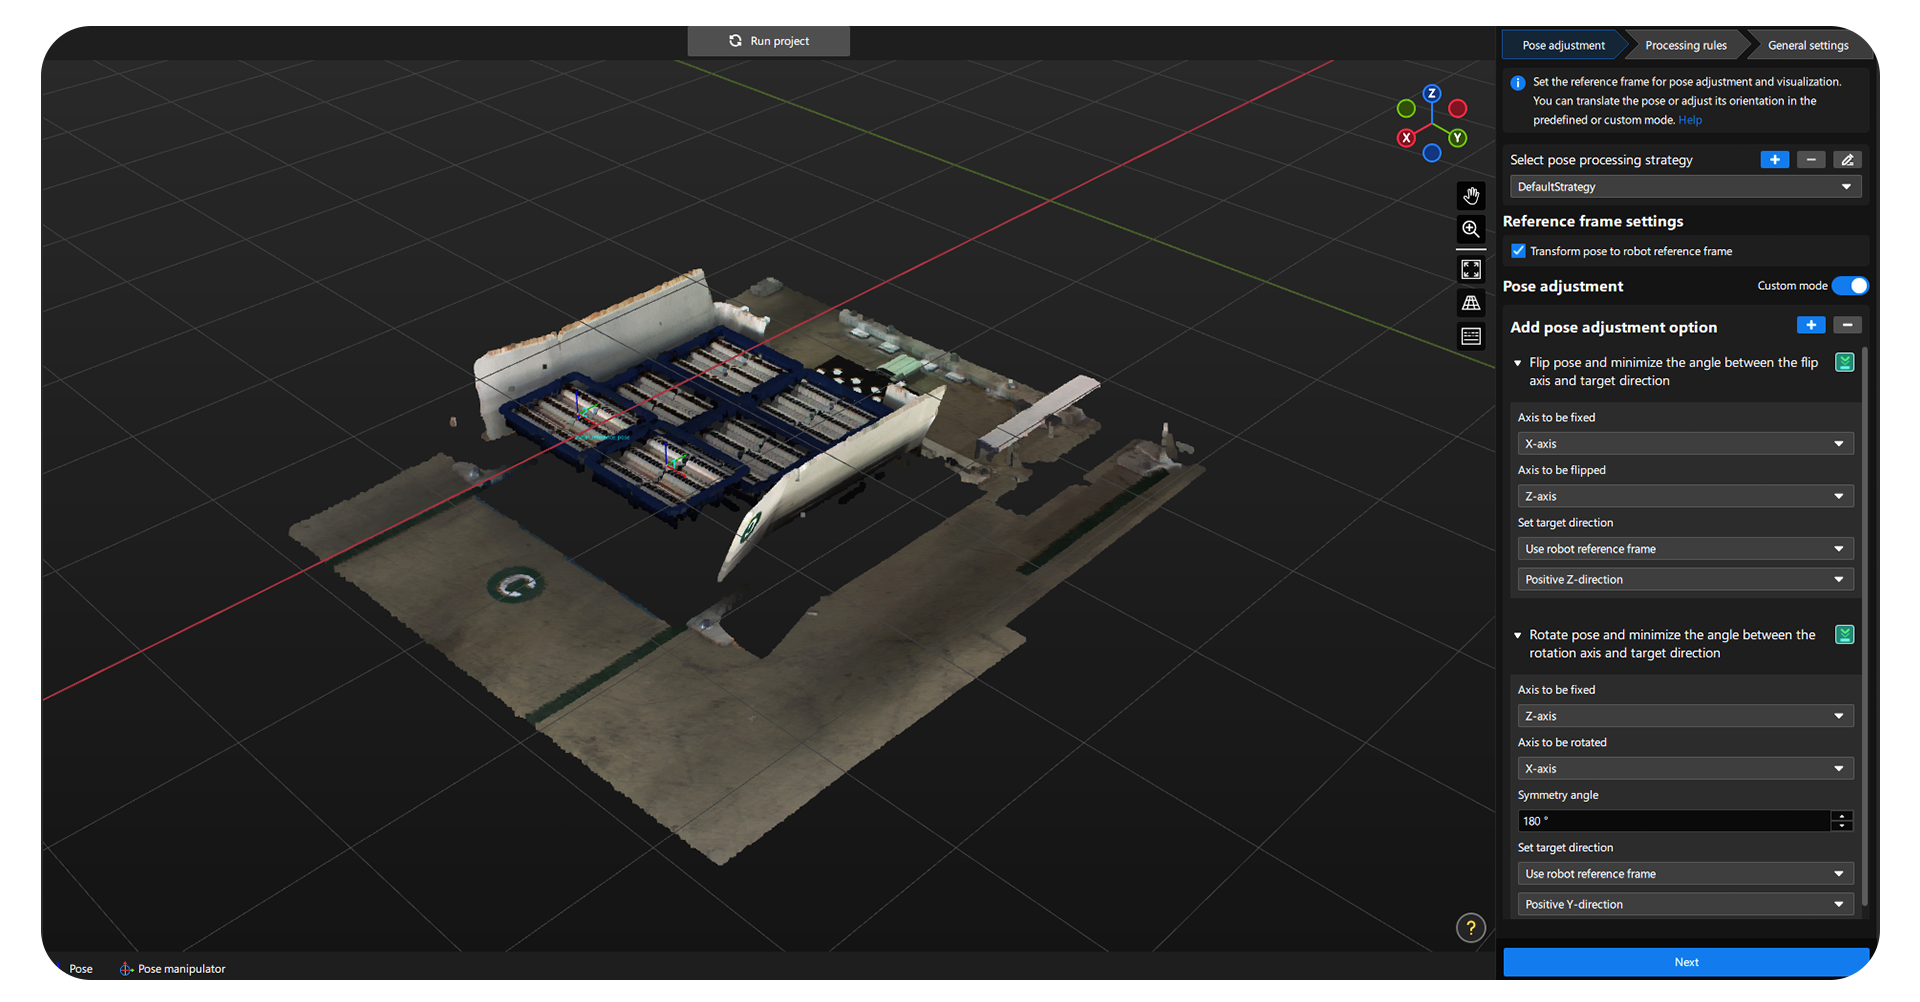Open the General settings tab
This screenshot has width=1920, height=1002.
pyautogui.click(x=1807, y=44)
